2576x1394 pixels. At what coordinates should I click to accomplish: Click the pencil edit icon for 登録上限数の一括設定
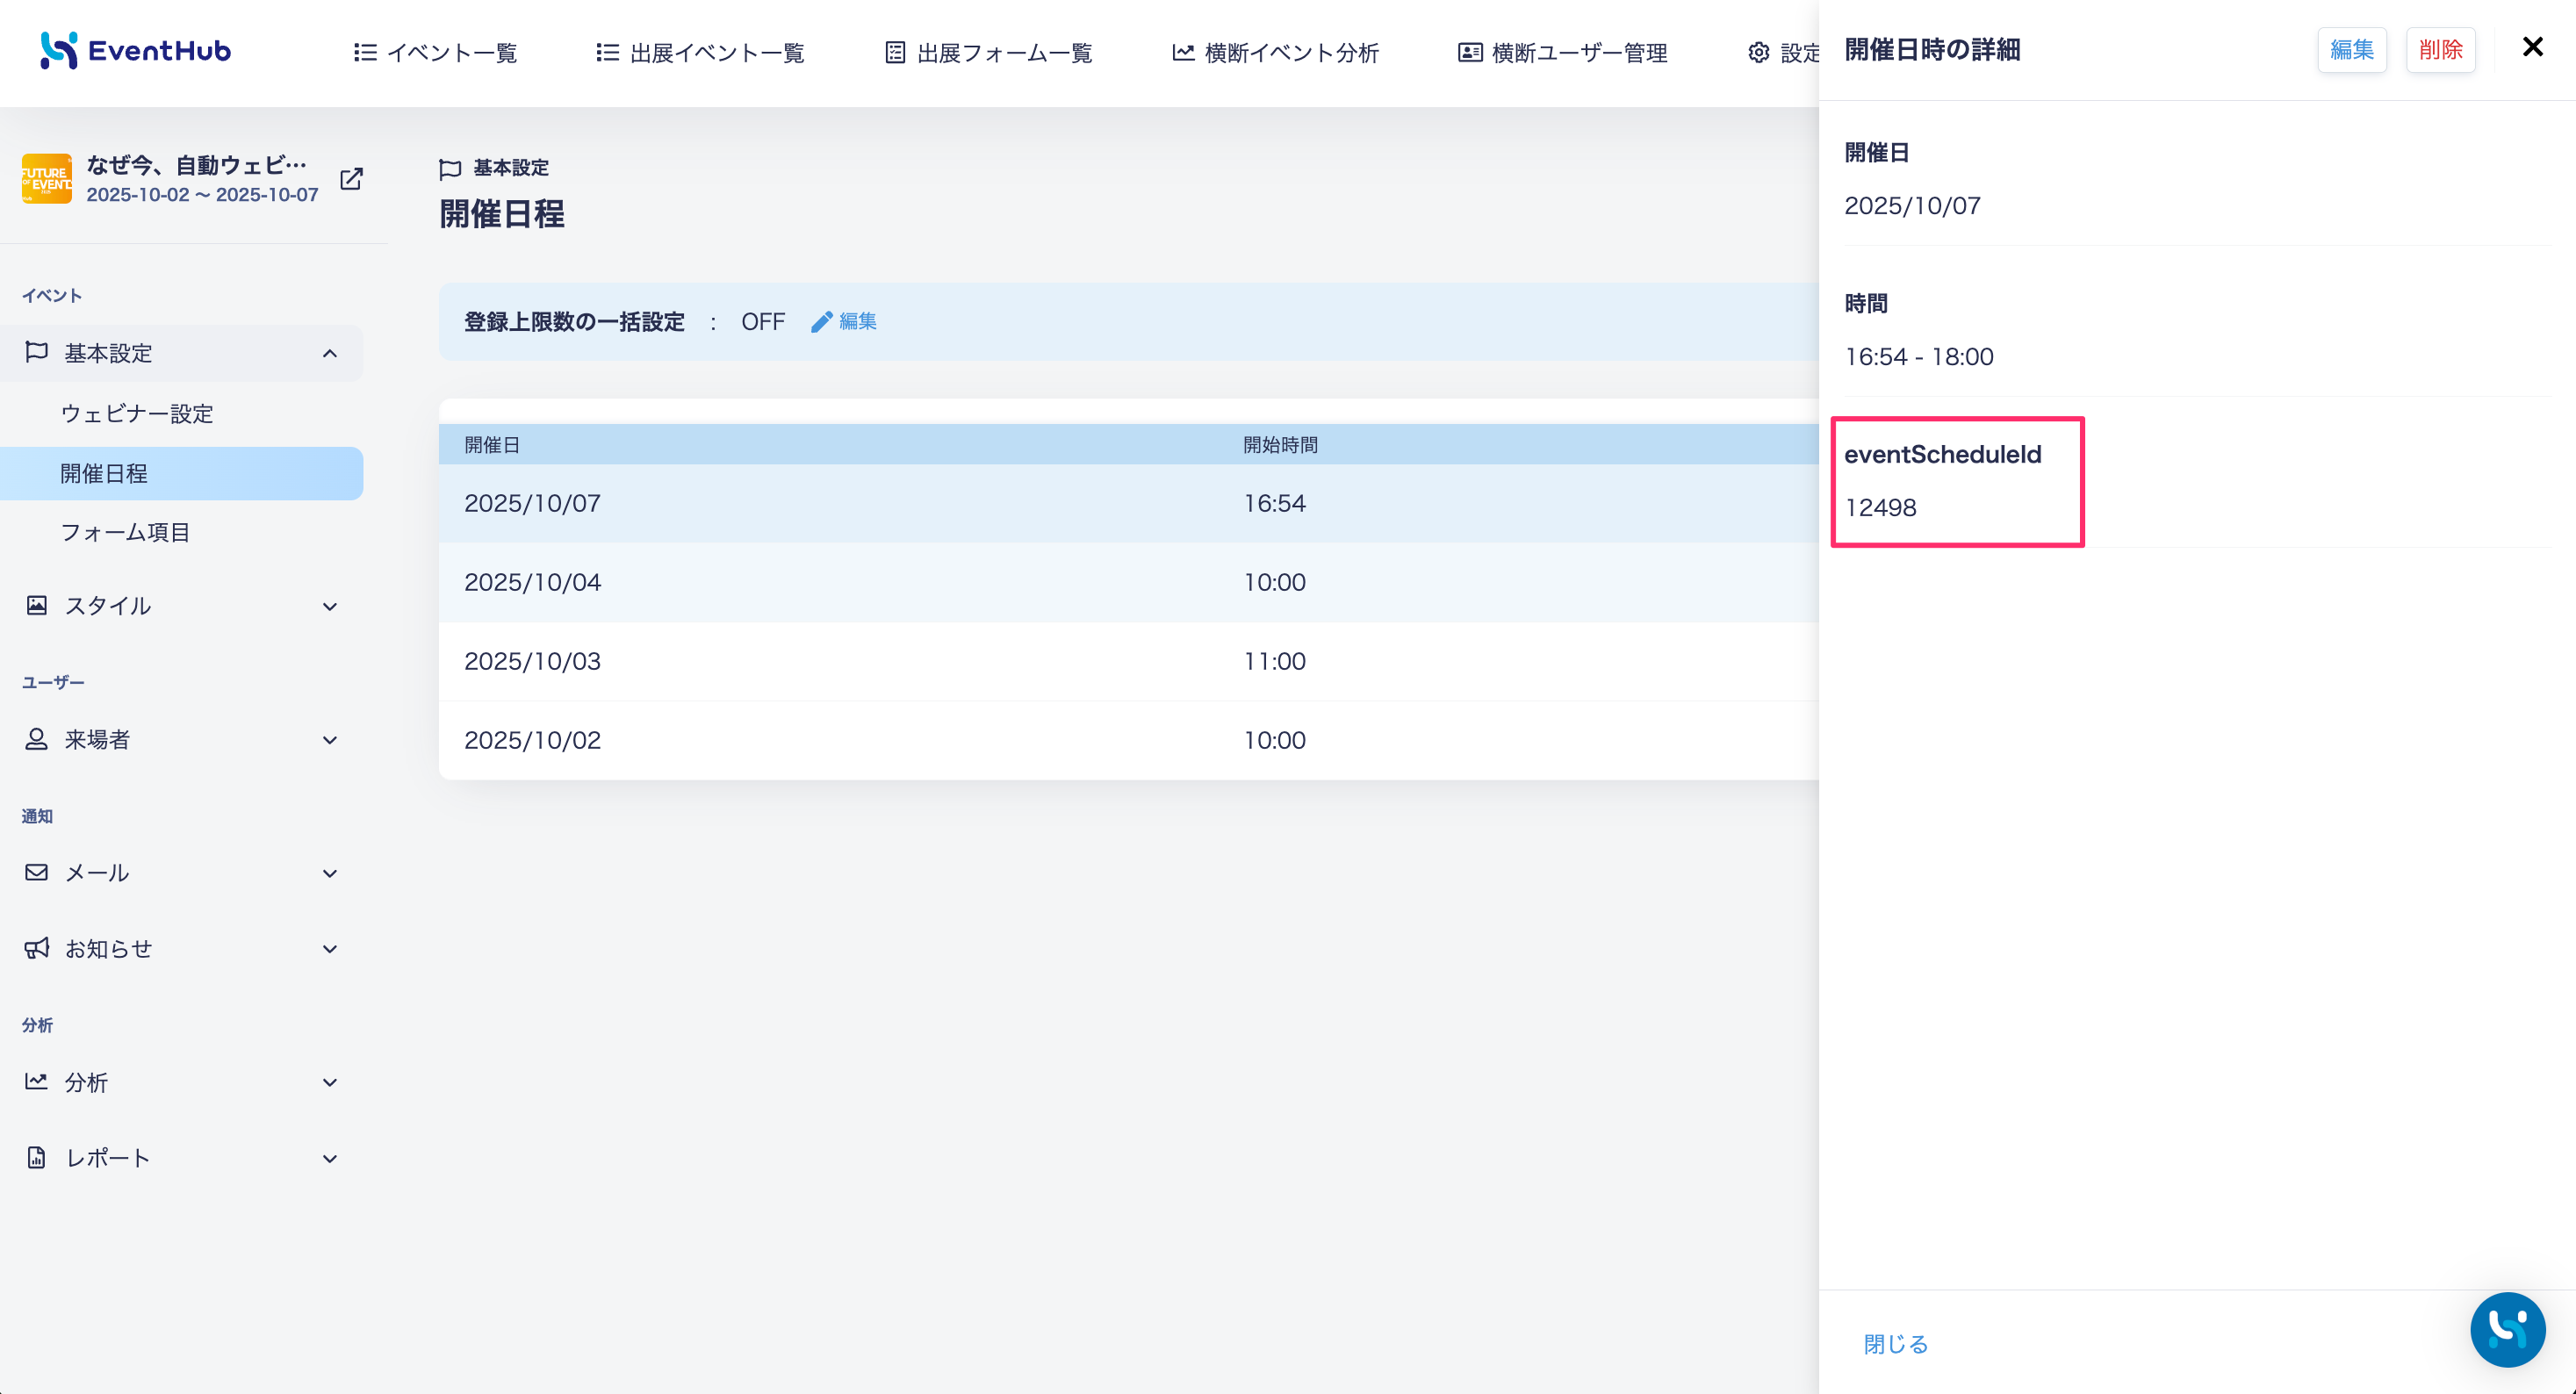(821, 322)
